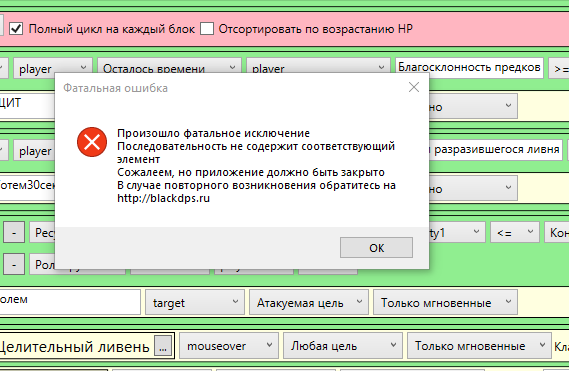Open the Осталось времени dropdown

169,68
